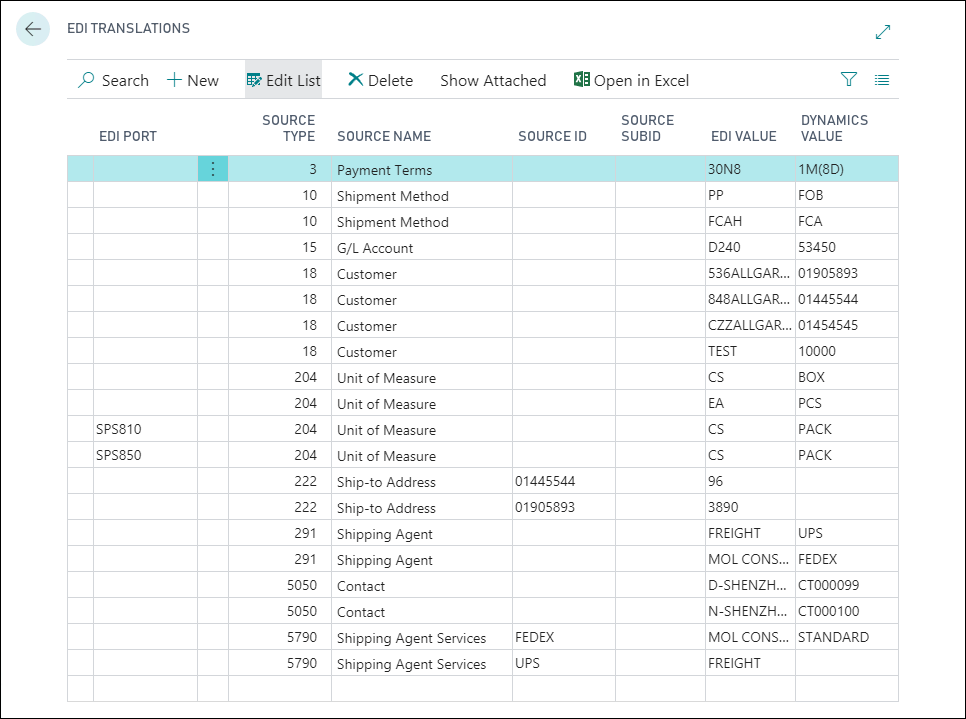Open row options ellipsis on Payment Terms row
966x719 pixels.
(x=213, y=169)
